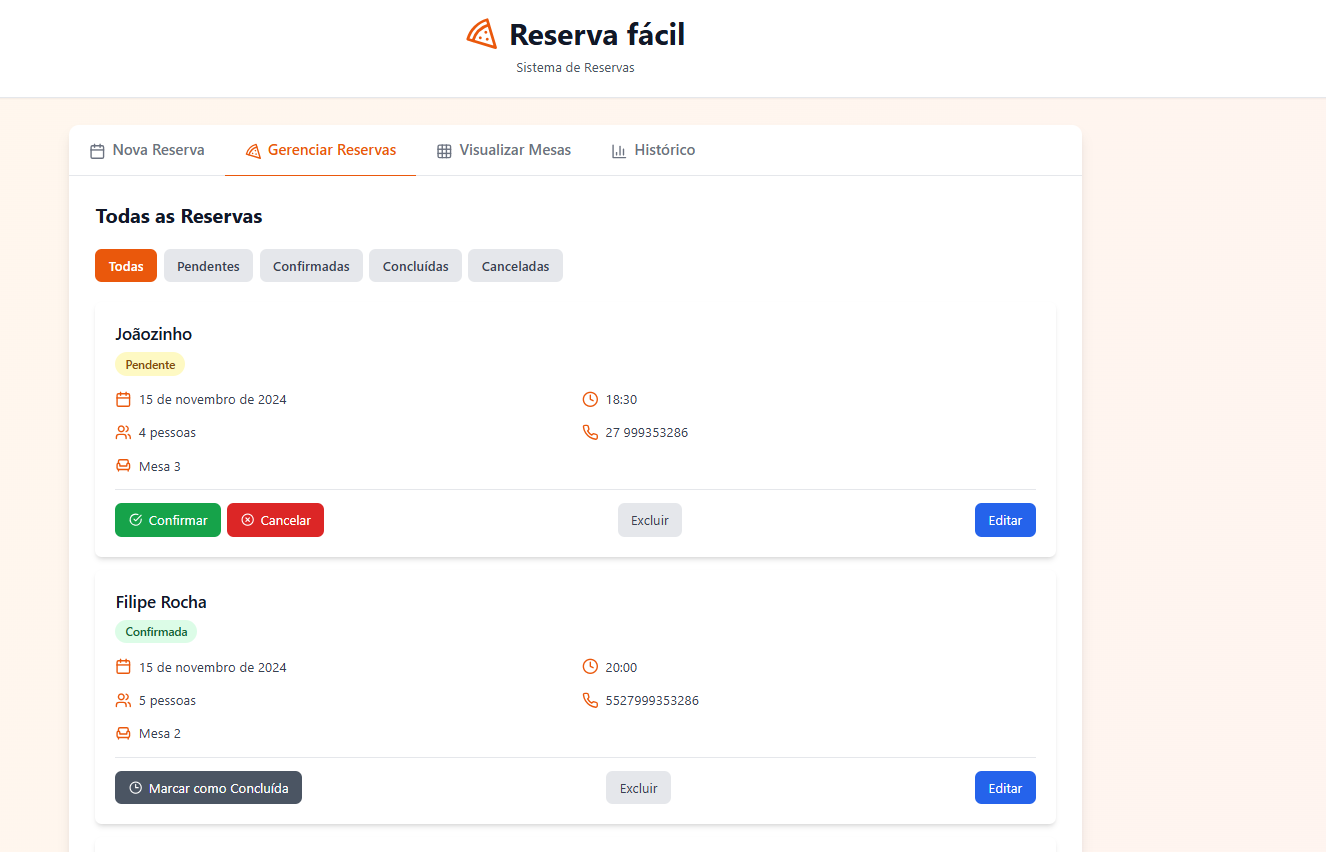The image size is (1326, 852).
Task: Click the people icon beside 5 pessoas
Action: point(123,701)
